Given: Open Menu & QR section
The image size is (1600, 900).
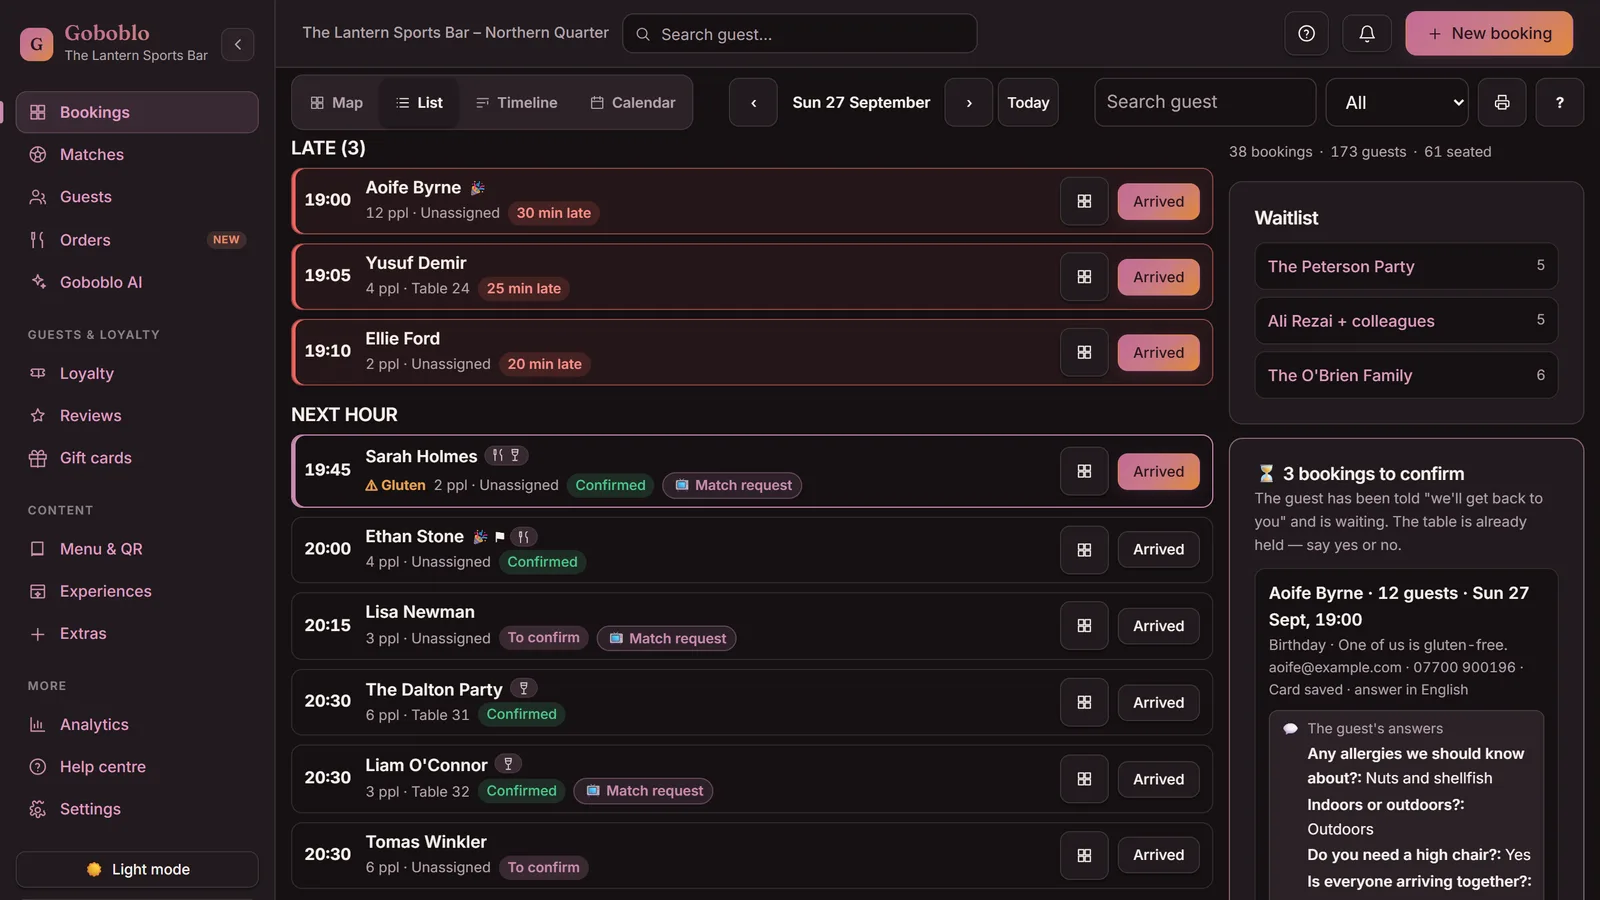Looking at the screenshot, I should (137, 549).
